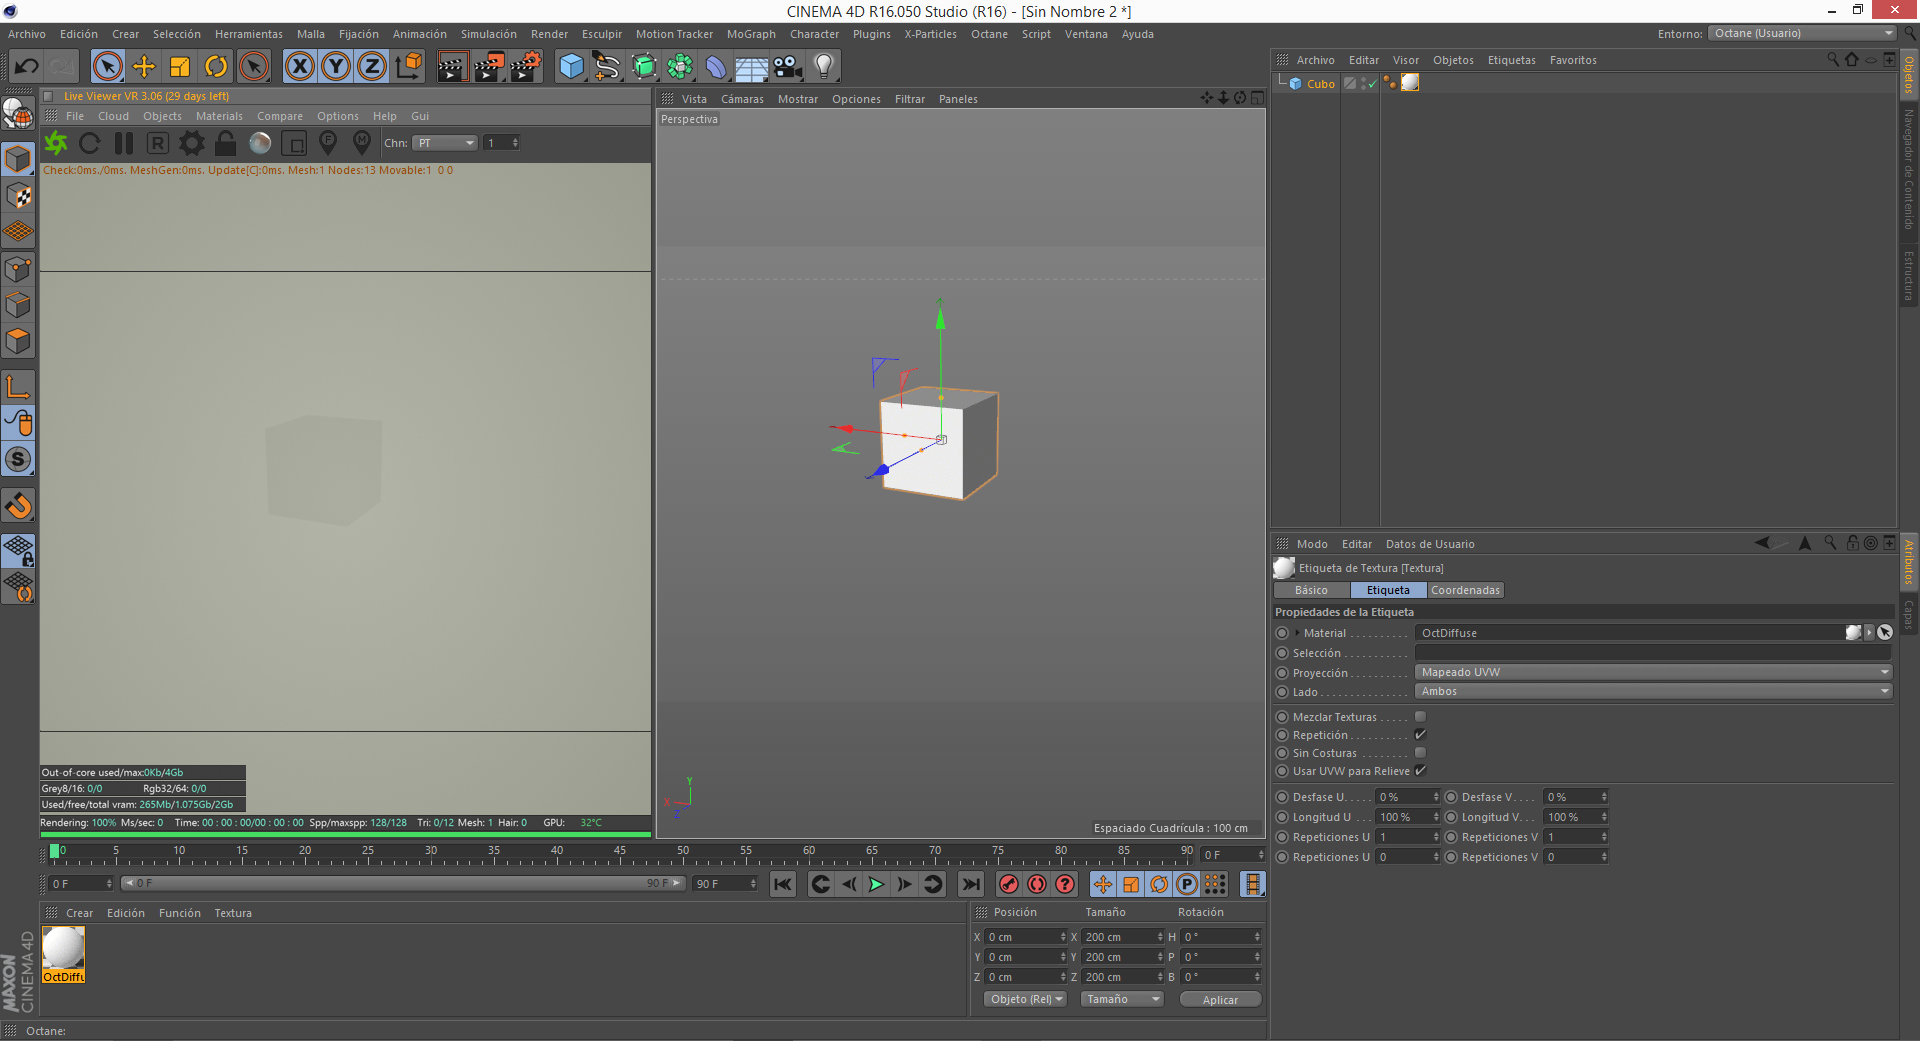The image size is (1920, 1041).
Task: Uncheck Usar UVW para Relieve
Action: [x=1420, y=771]
